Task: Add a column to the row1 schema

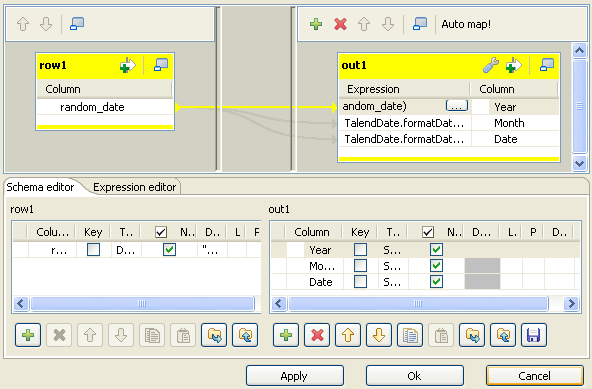Action: (28, 335)
